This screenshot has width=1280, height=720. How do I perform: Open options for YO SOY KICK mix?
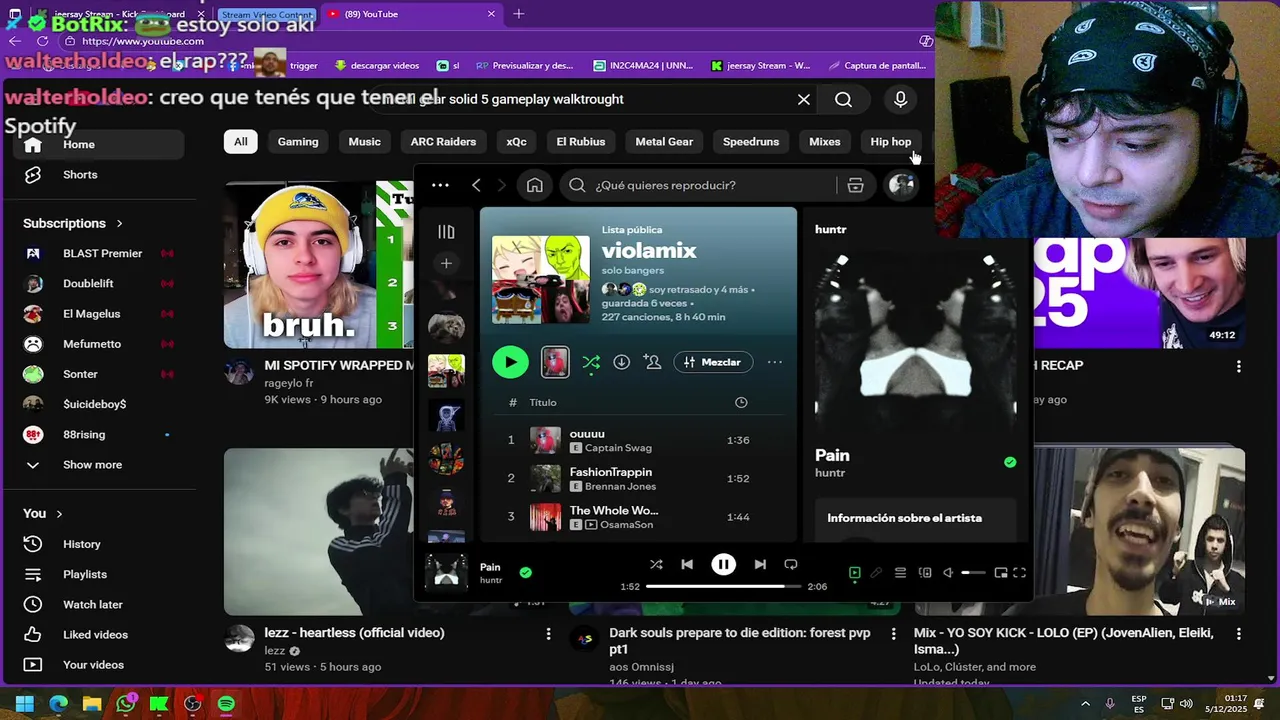tap(1239, 634)
